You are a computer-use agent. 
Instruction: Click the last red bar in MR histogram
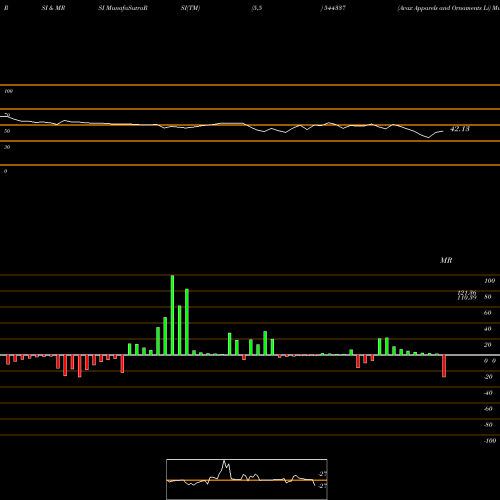[444, 366]
